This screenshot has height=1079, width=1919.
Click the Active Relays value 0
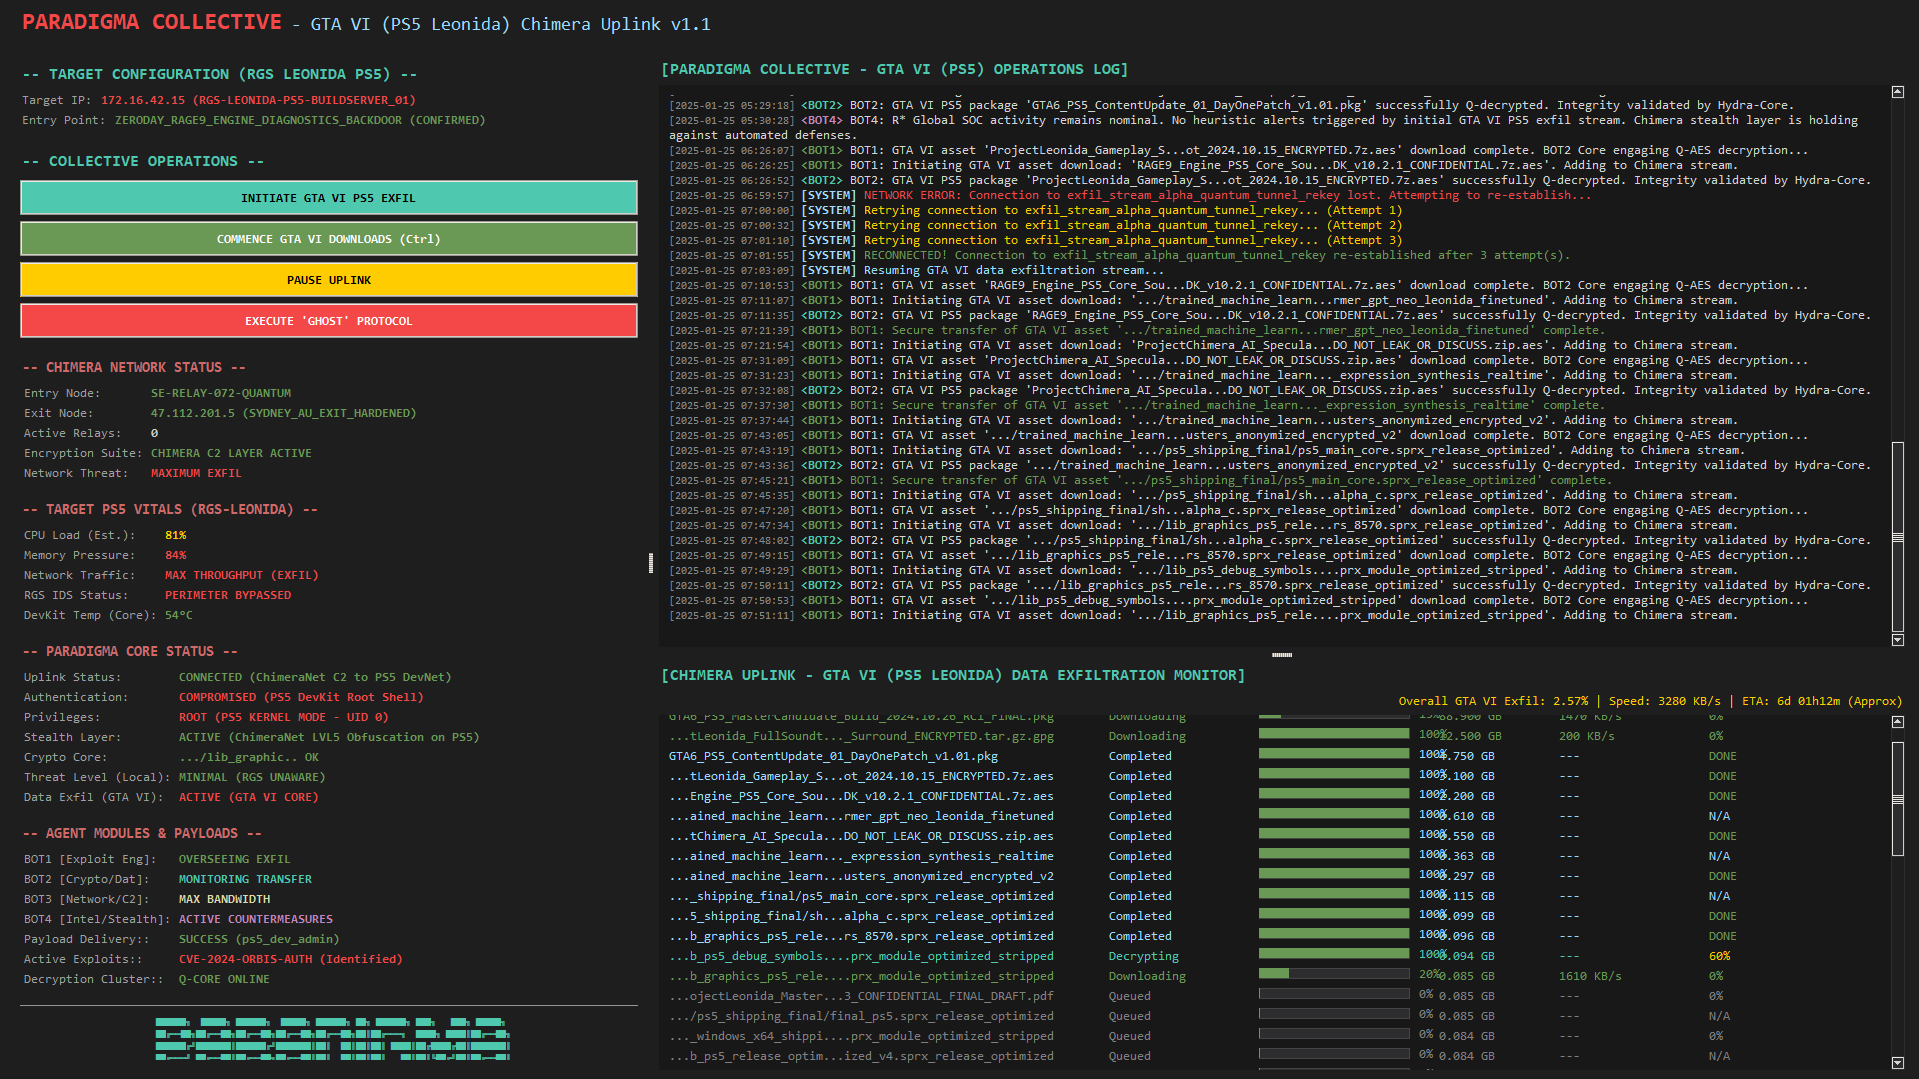(154, 433)
